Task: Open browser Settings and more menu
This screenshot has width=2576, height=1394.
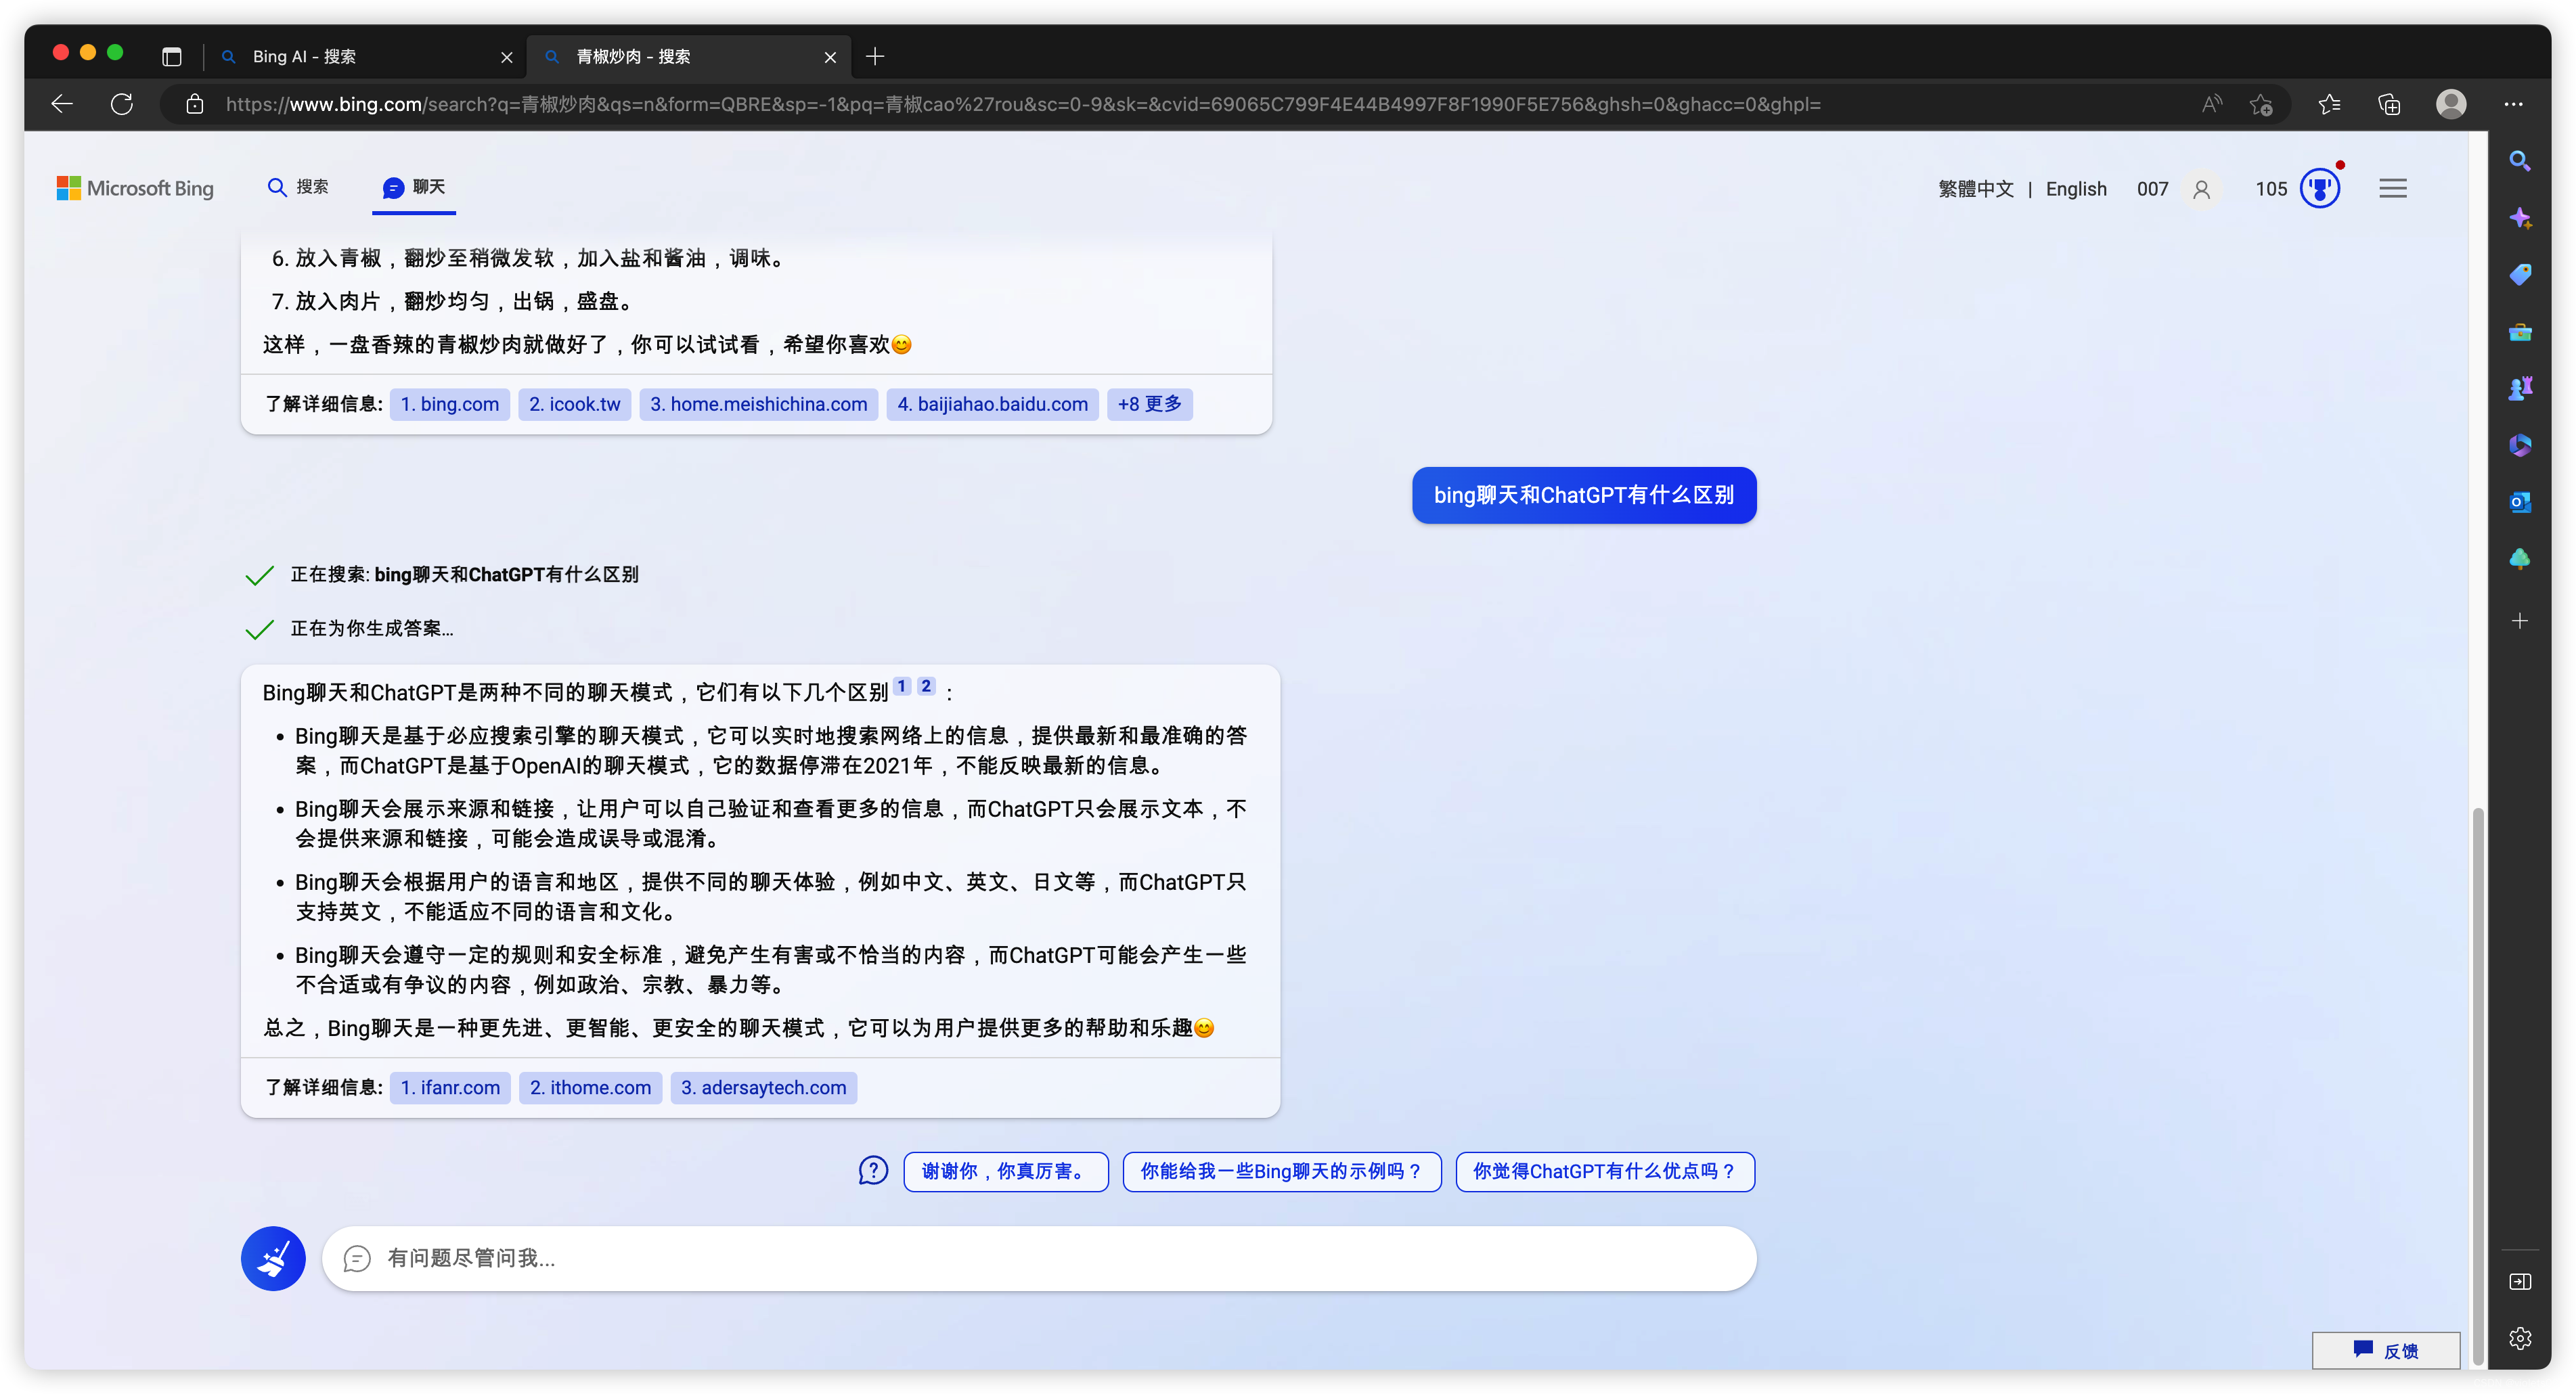Action: (x=2513, y=104)
